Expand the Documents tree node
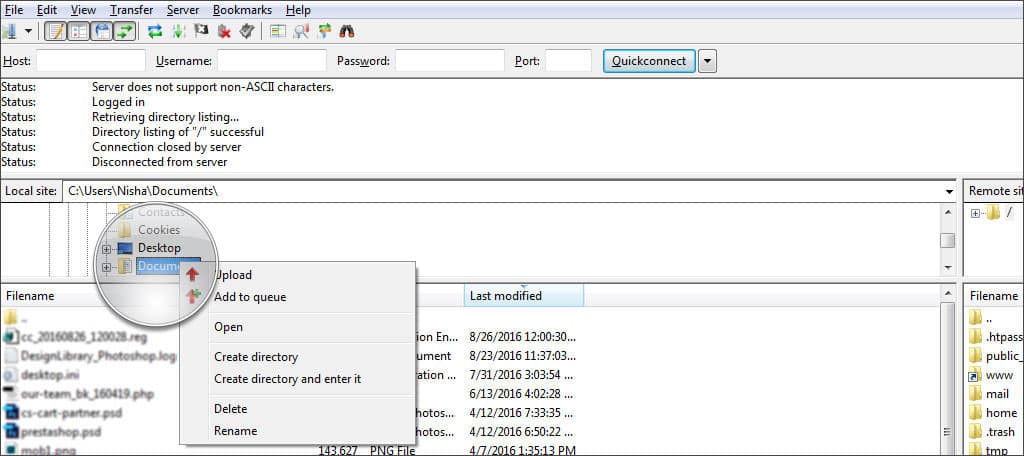Screen dimensions: 1024x456 pos(106,267)
